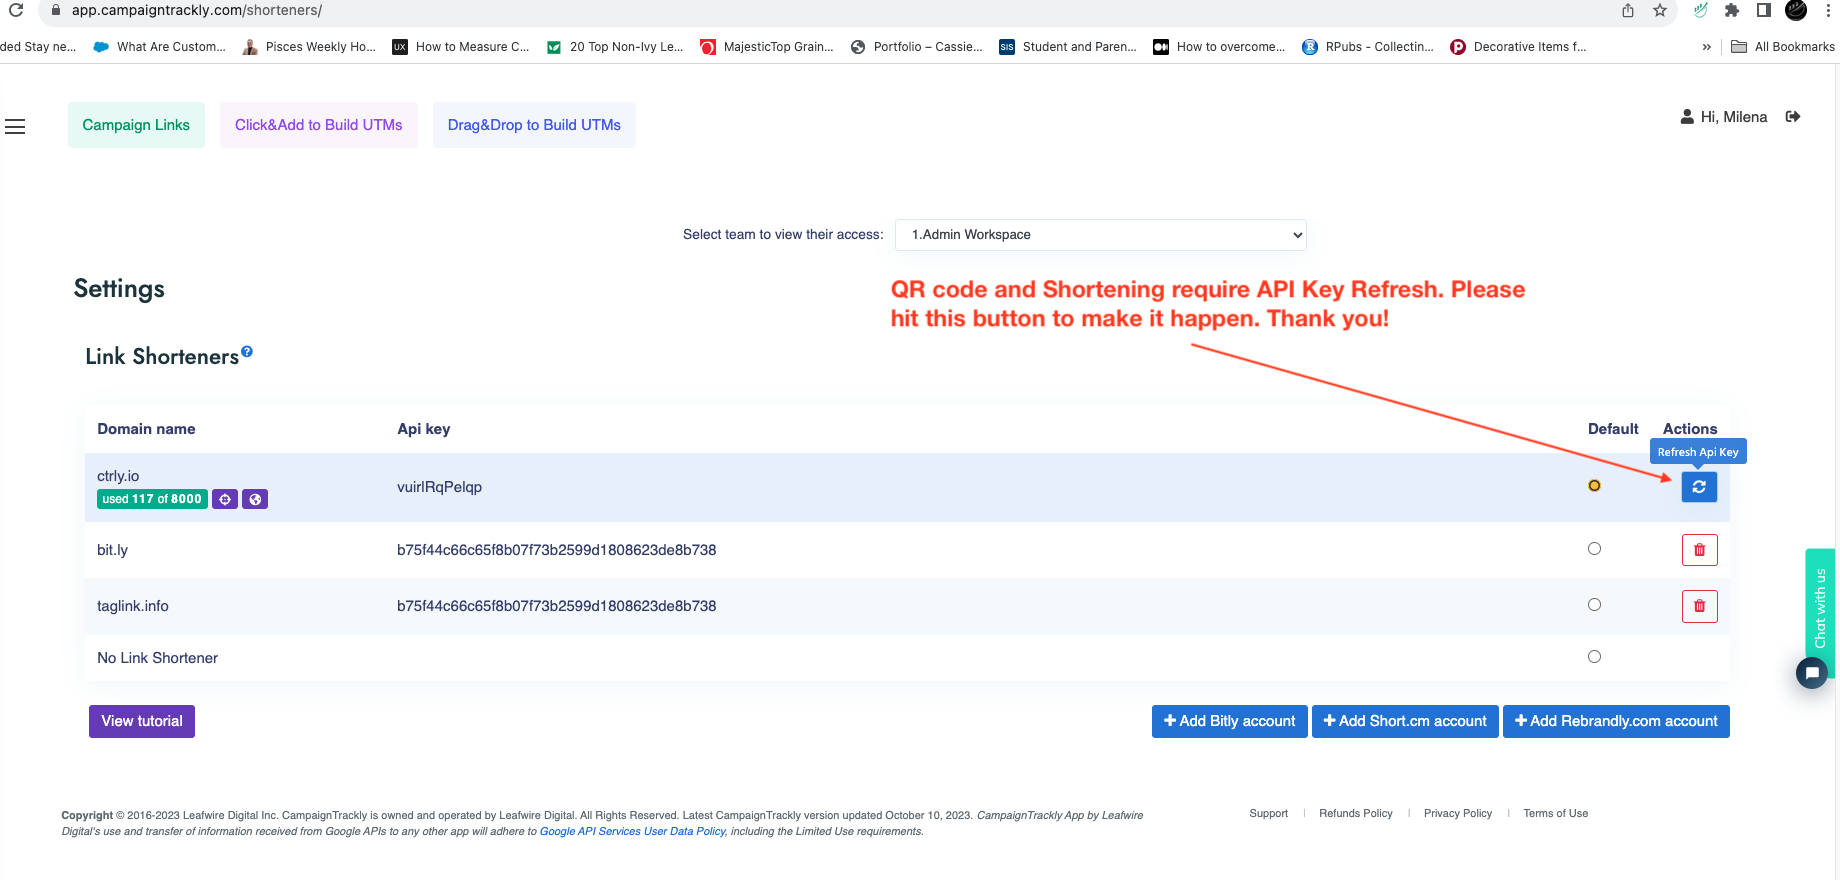The height and width of the screenshot is (880, 1840).
Task: Open the 'What Are Custom...' bookmark
Action: 160,47
